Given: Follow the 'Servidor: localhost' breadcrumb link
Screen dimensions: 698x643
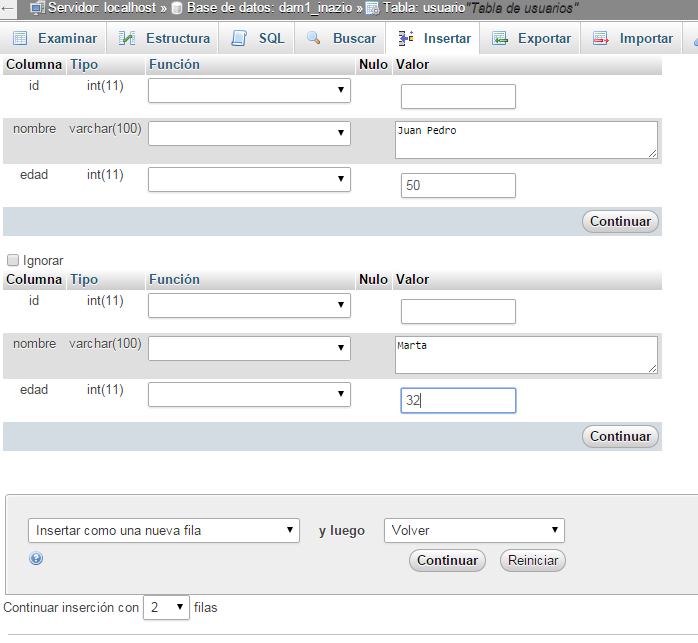Looking at the screenshot, I should pos(102,8).
